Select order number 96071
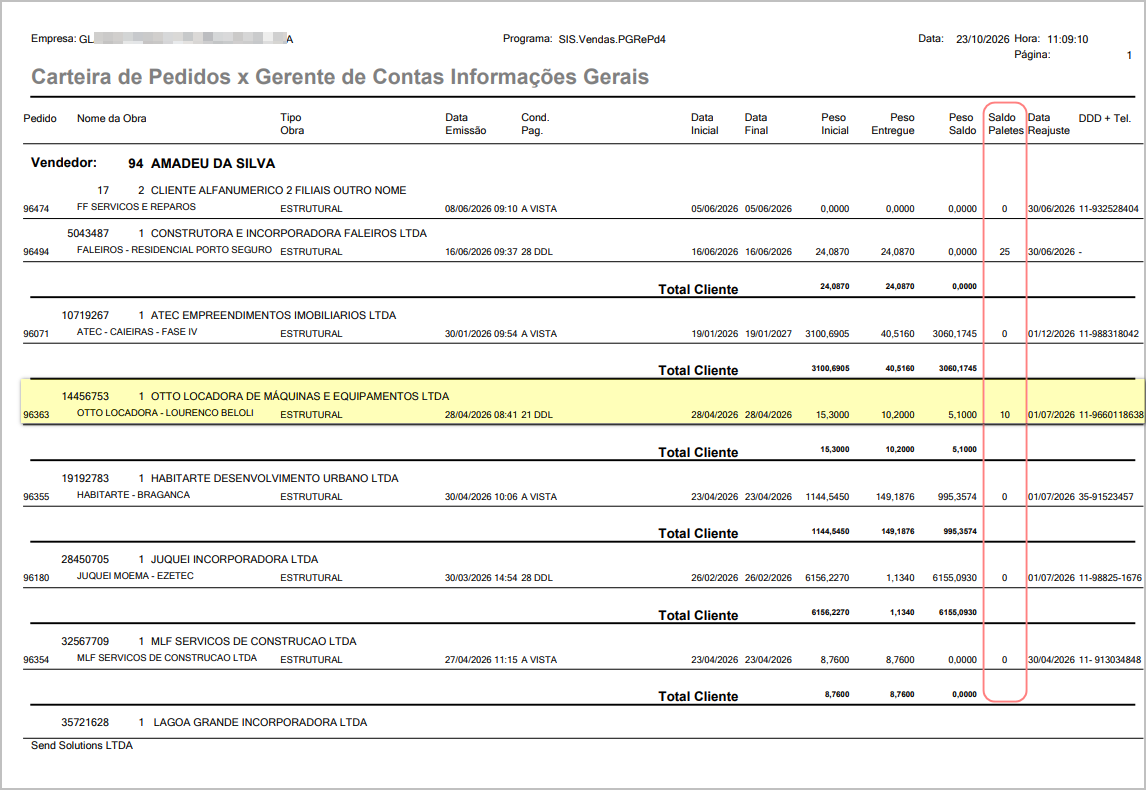 click(x=36, y=334)
